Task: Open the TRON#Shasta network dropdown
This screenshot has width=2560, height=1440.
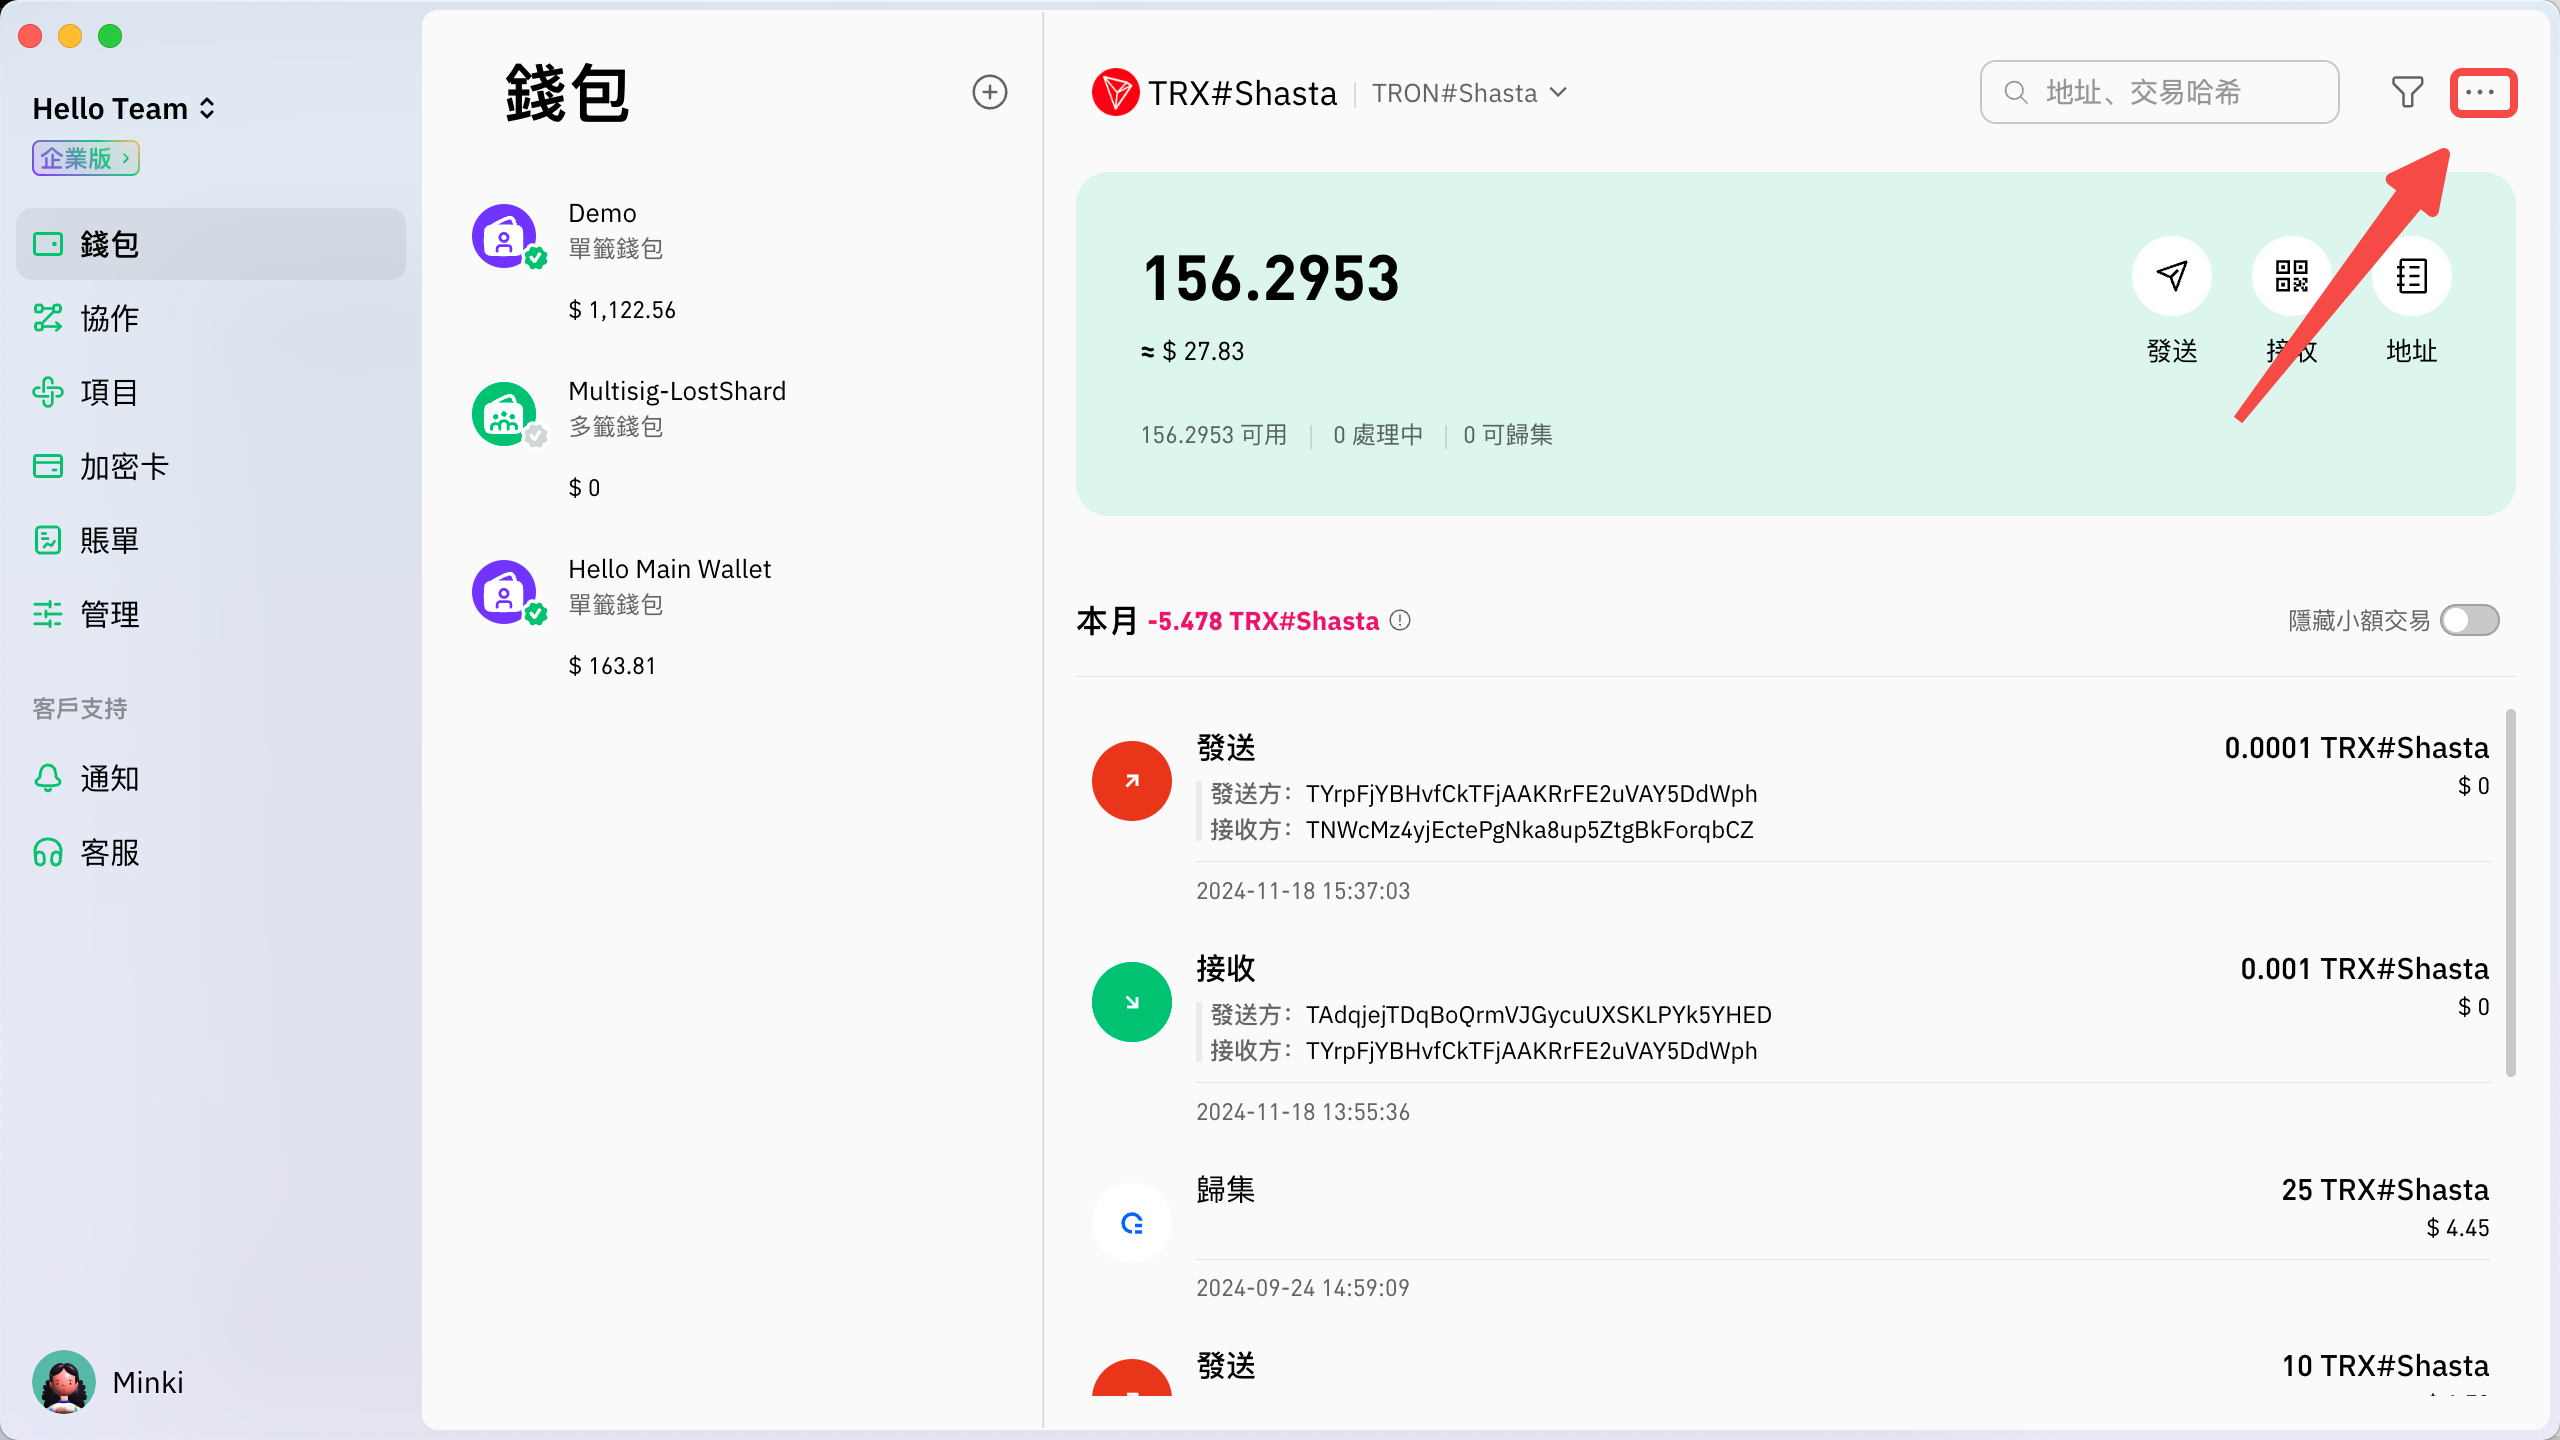Action: 1469,93
